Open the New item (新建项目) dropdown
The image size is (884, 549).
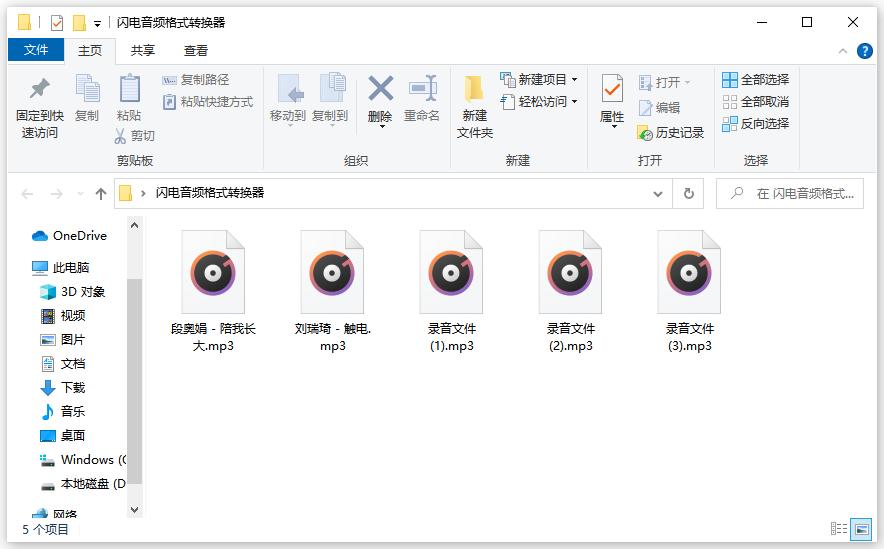coord(538,79)
